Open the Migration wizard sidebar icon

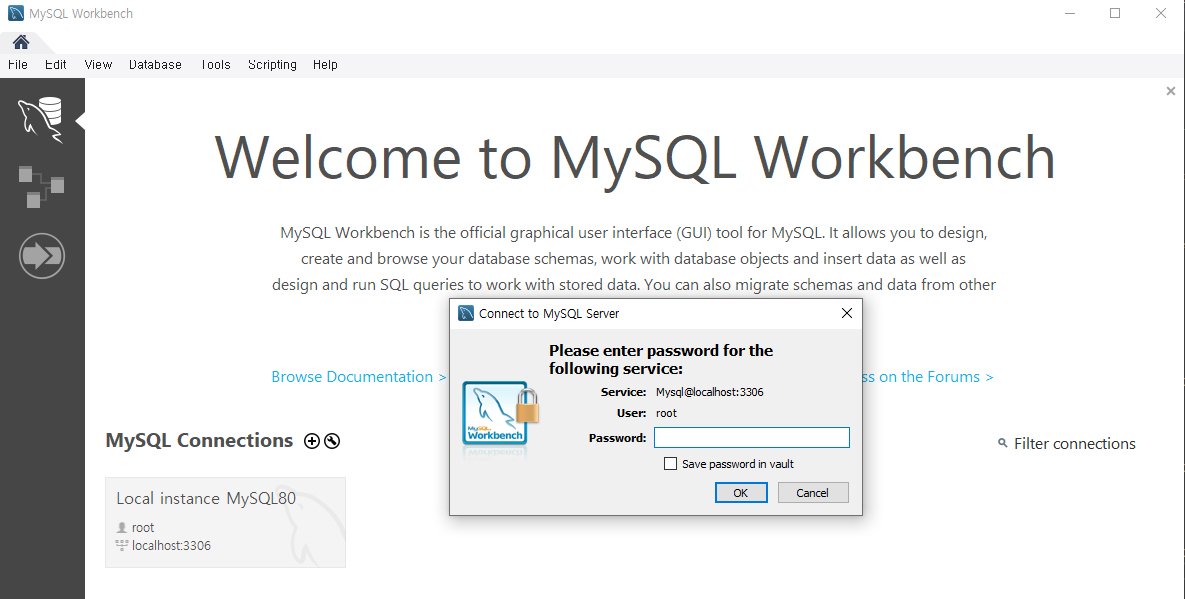tap(42, 255)
